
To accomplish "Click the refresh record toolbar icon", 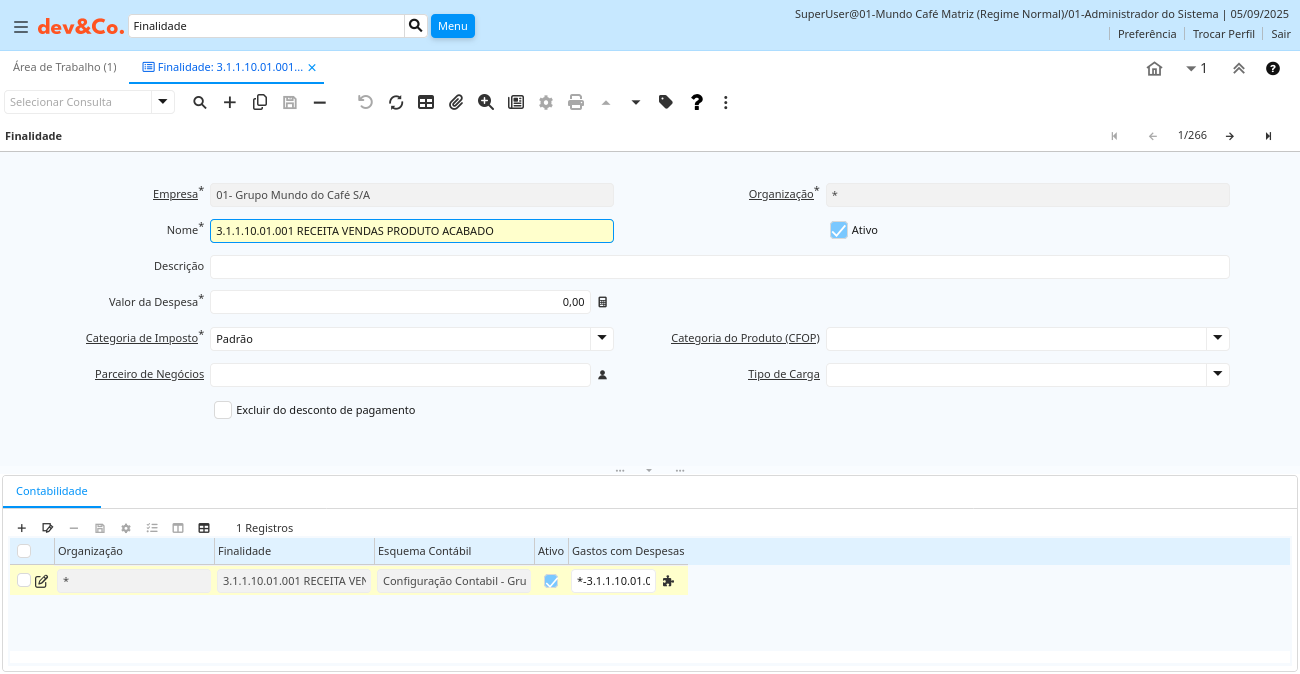I will pyautogui.click(x=396, y=102).
